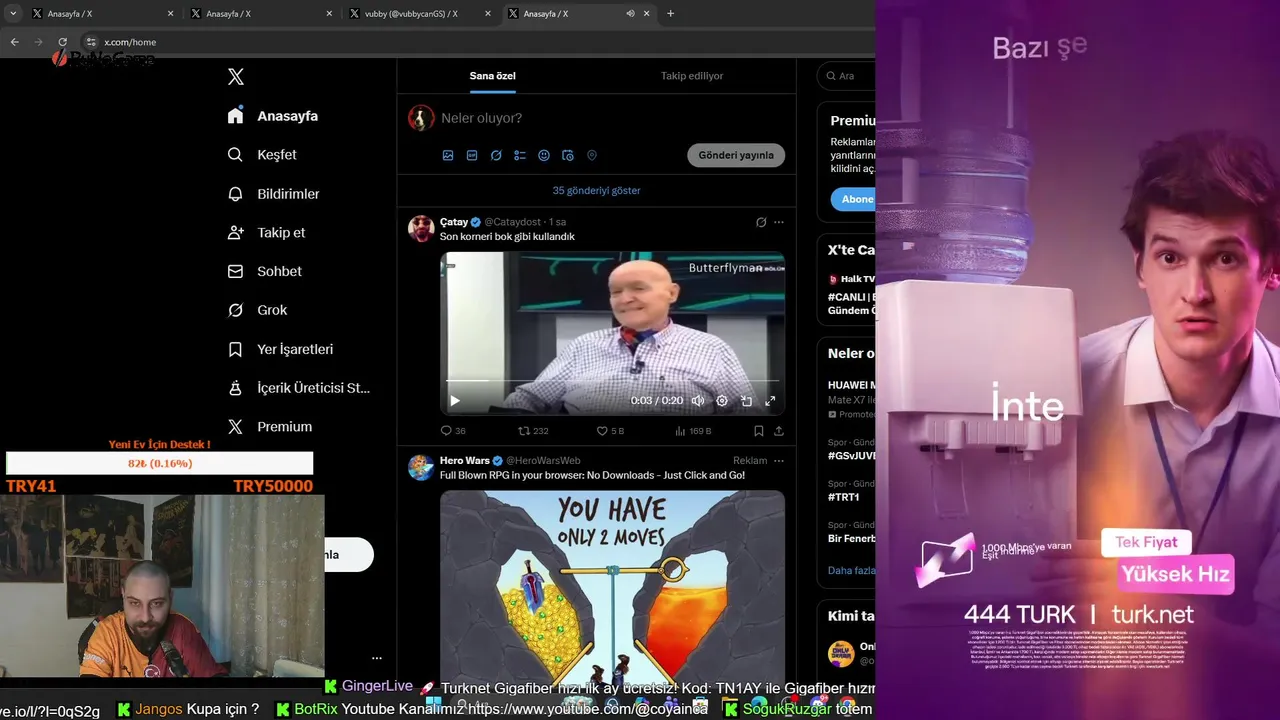Viewport: 1280px width, 720px height.
Task: Mute the video volume
Action: pos(698,401)
